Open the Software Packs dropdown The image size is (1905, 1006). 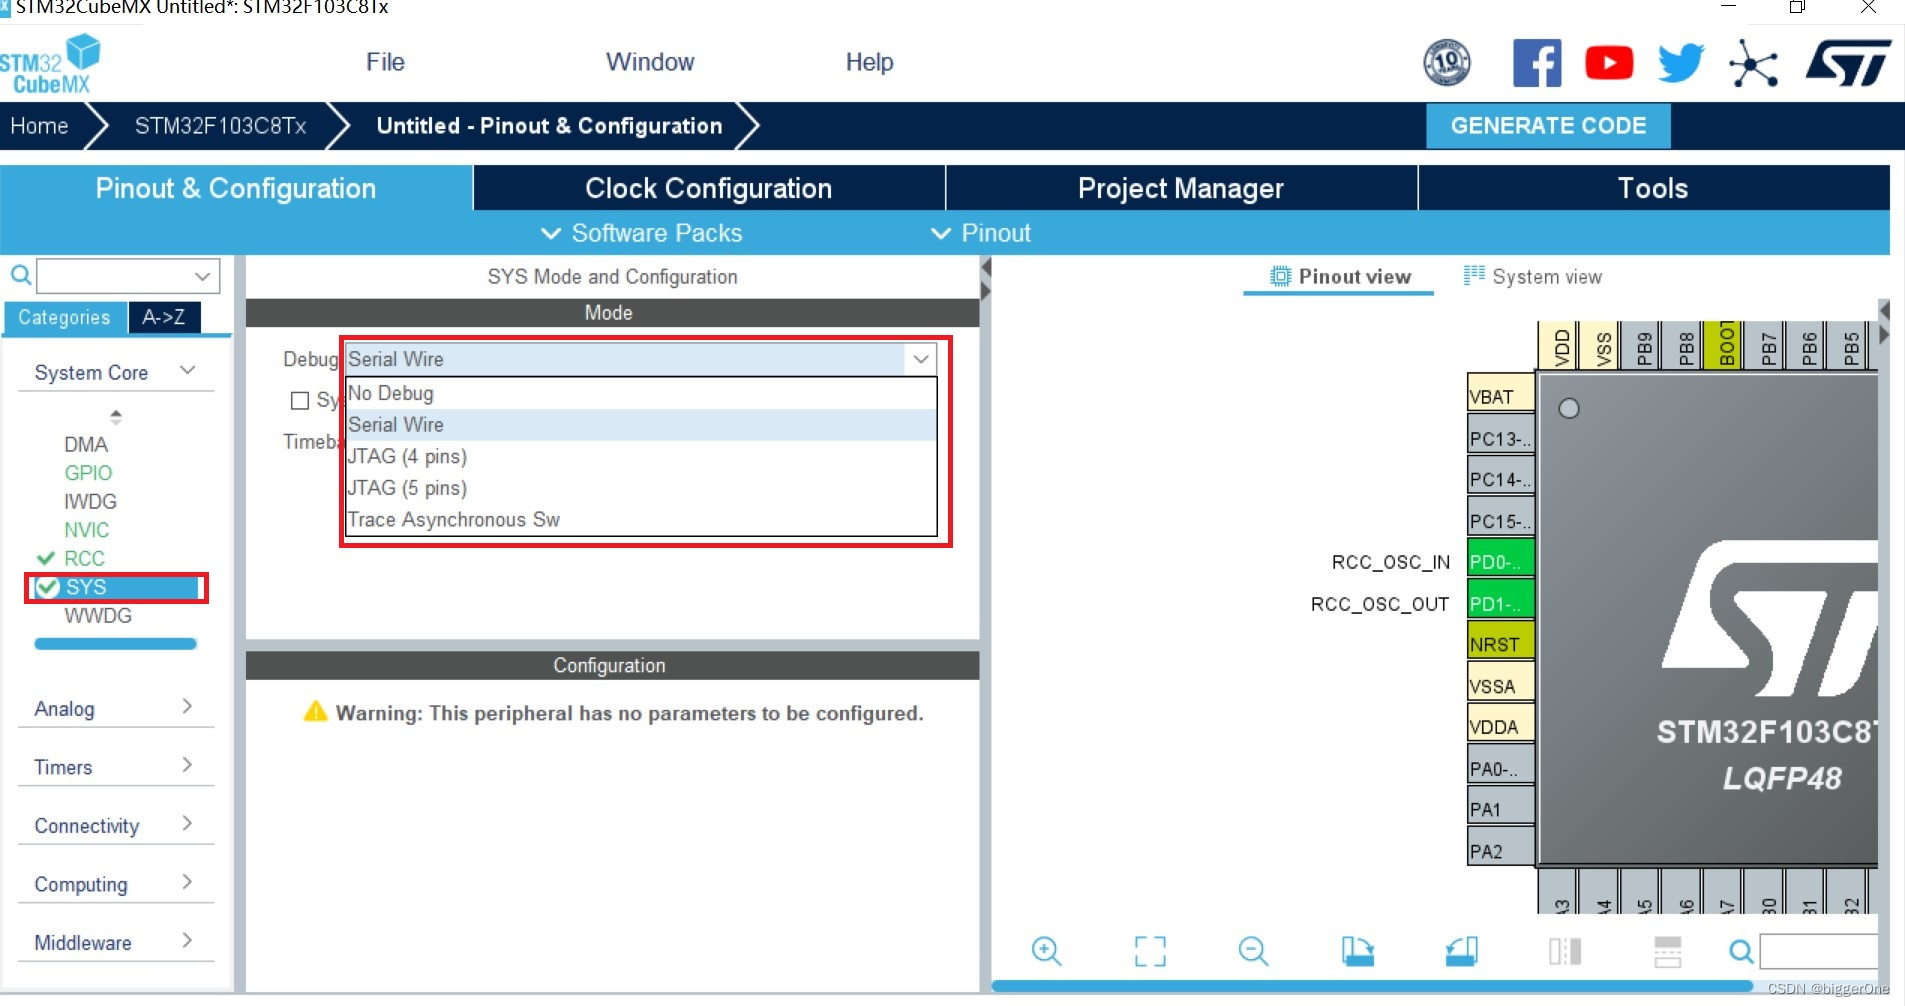point(641,233)
